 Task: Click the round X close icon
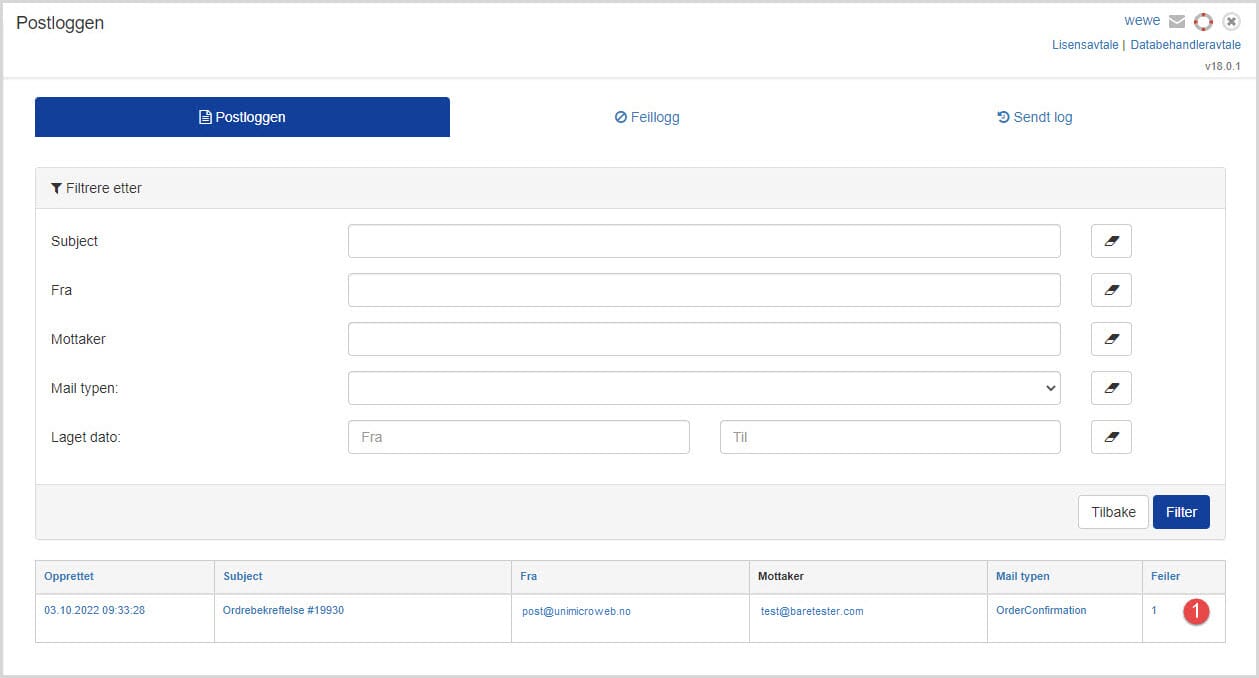(x=1231, y=21)
